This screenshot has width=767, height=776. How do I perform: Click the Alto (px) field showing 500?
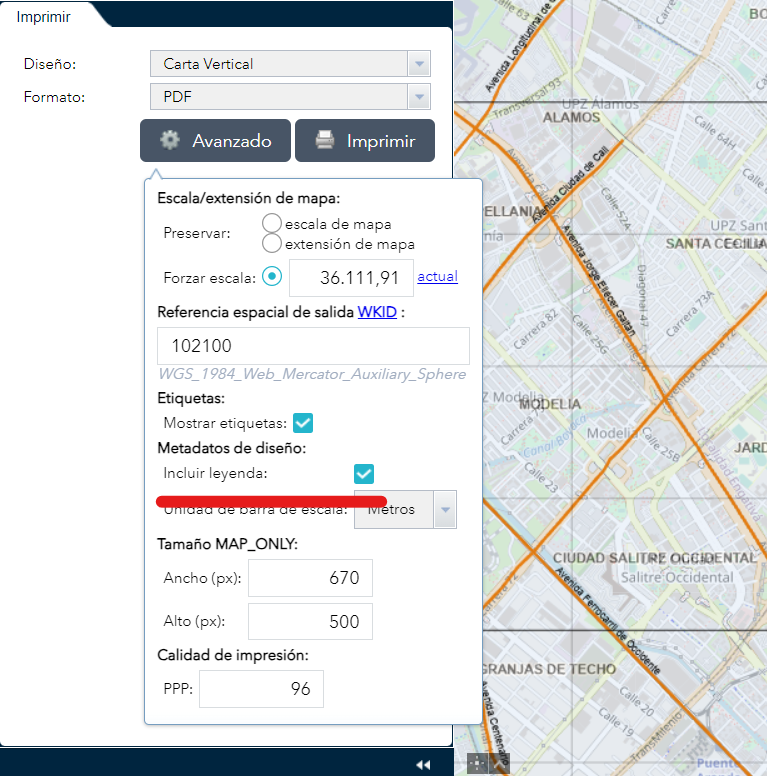pyautogui.click(x=310, y=622)
